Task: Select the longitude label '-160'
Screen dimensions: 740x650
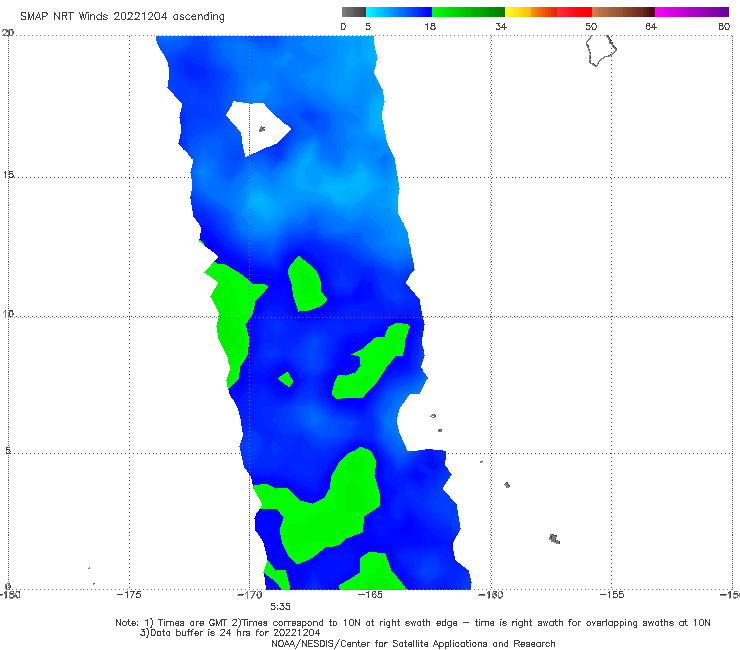Action: coord(491,595)
